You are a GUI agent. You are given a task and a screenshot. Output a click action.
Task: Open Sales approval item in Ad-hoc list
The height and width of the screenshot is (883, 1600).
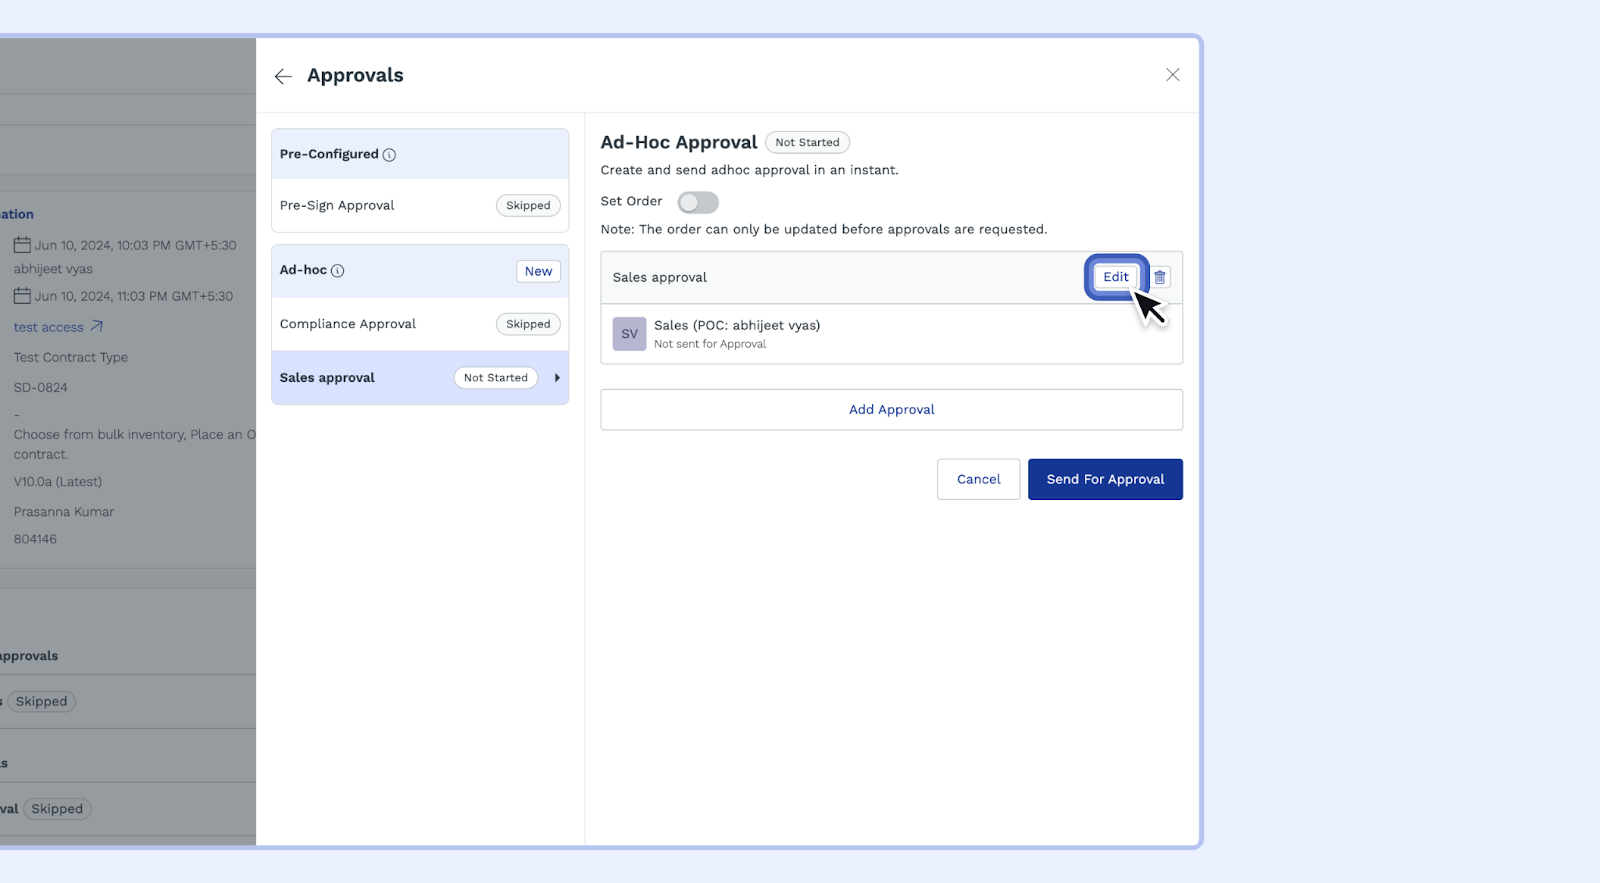[x=328, y=378]
